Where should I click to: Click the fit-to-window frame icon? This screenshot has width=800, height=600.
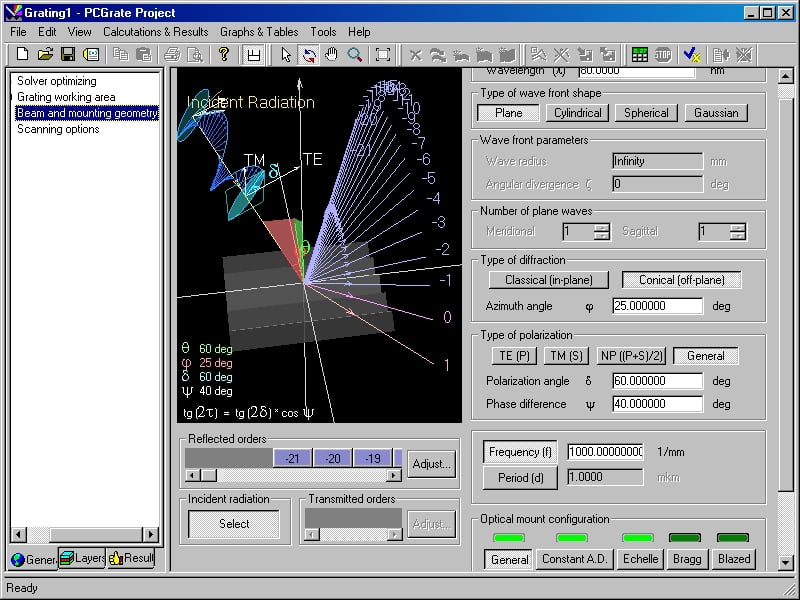tap(383, 54)
